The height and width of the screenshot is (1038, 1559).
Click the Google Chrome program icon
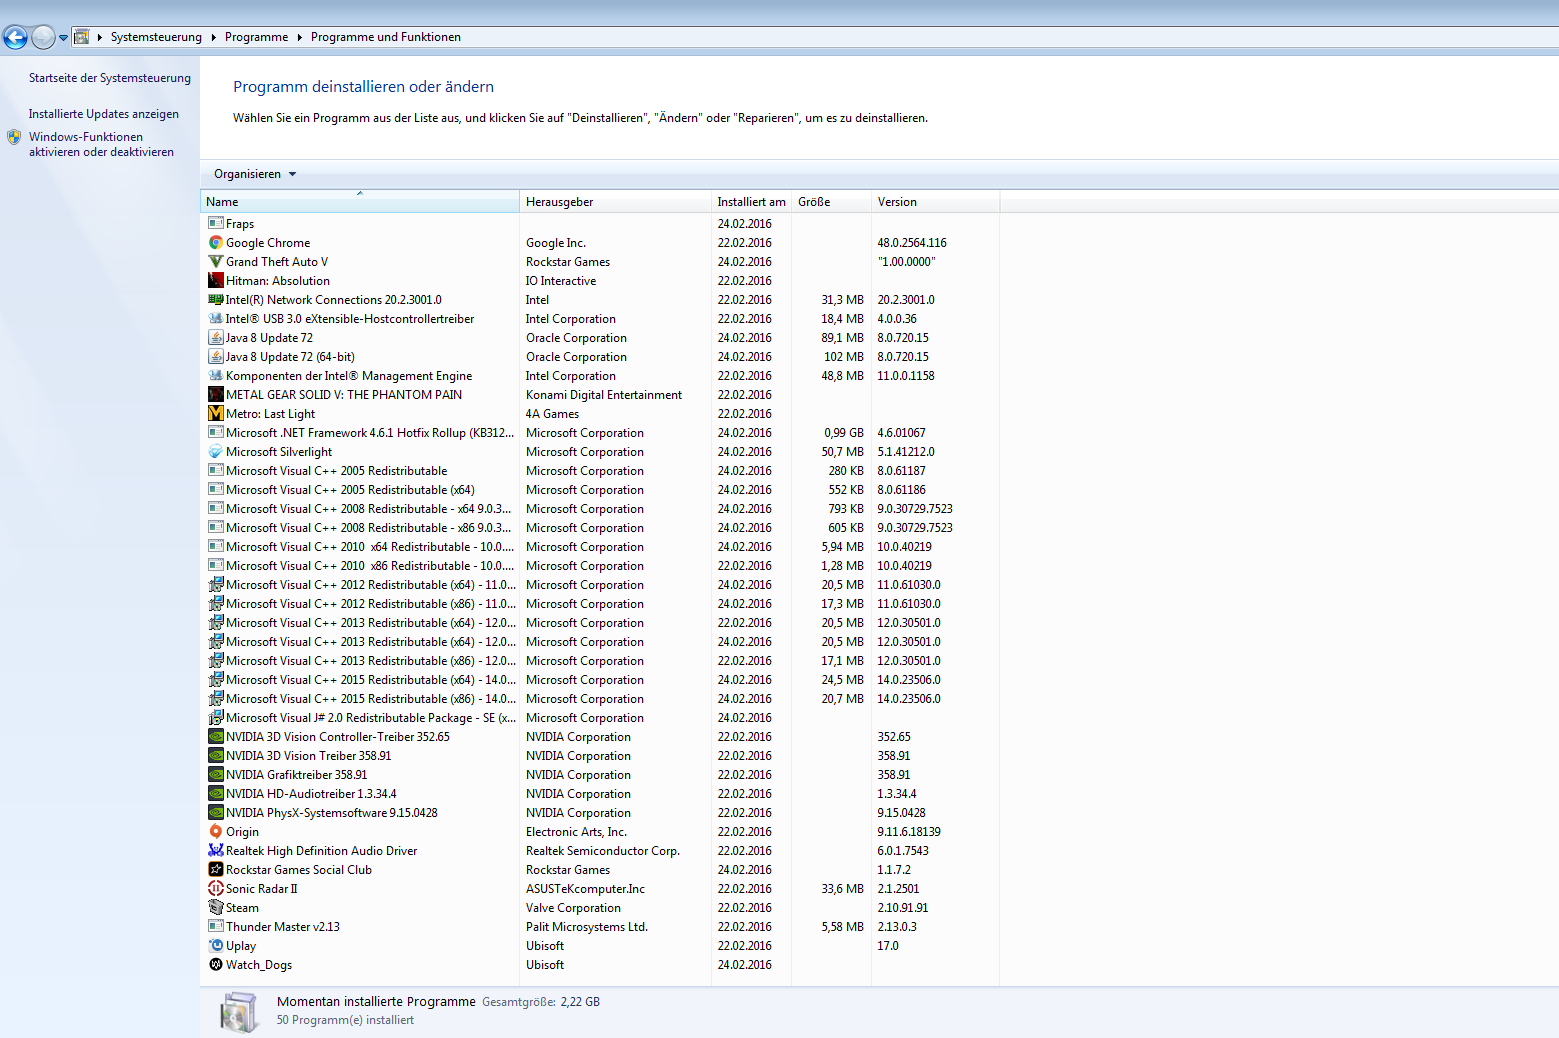coord(215,243)
